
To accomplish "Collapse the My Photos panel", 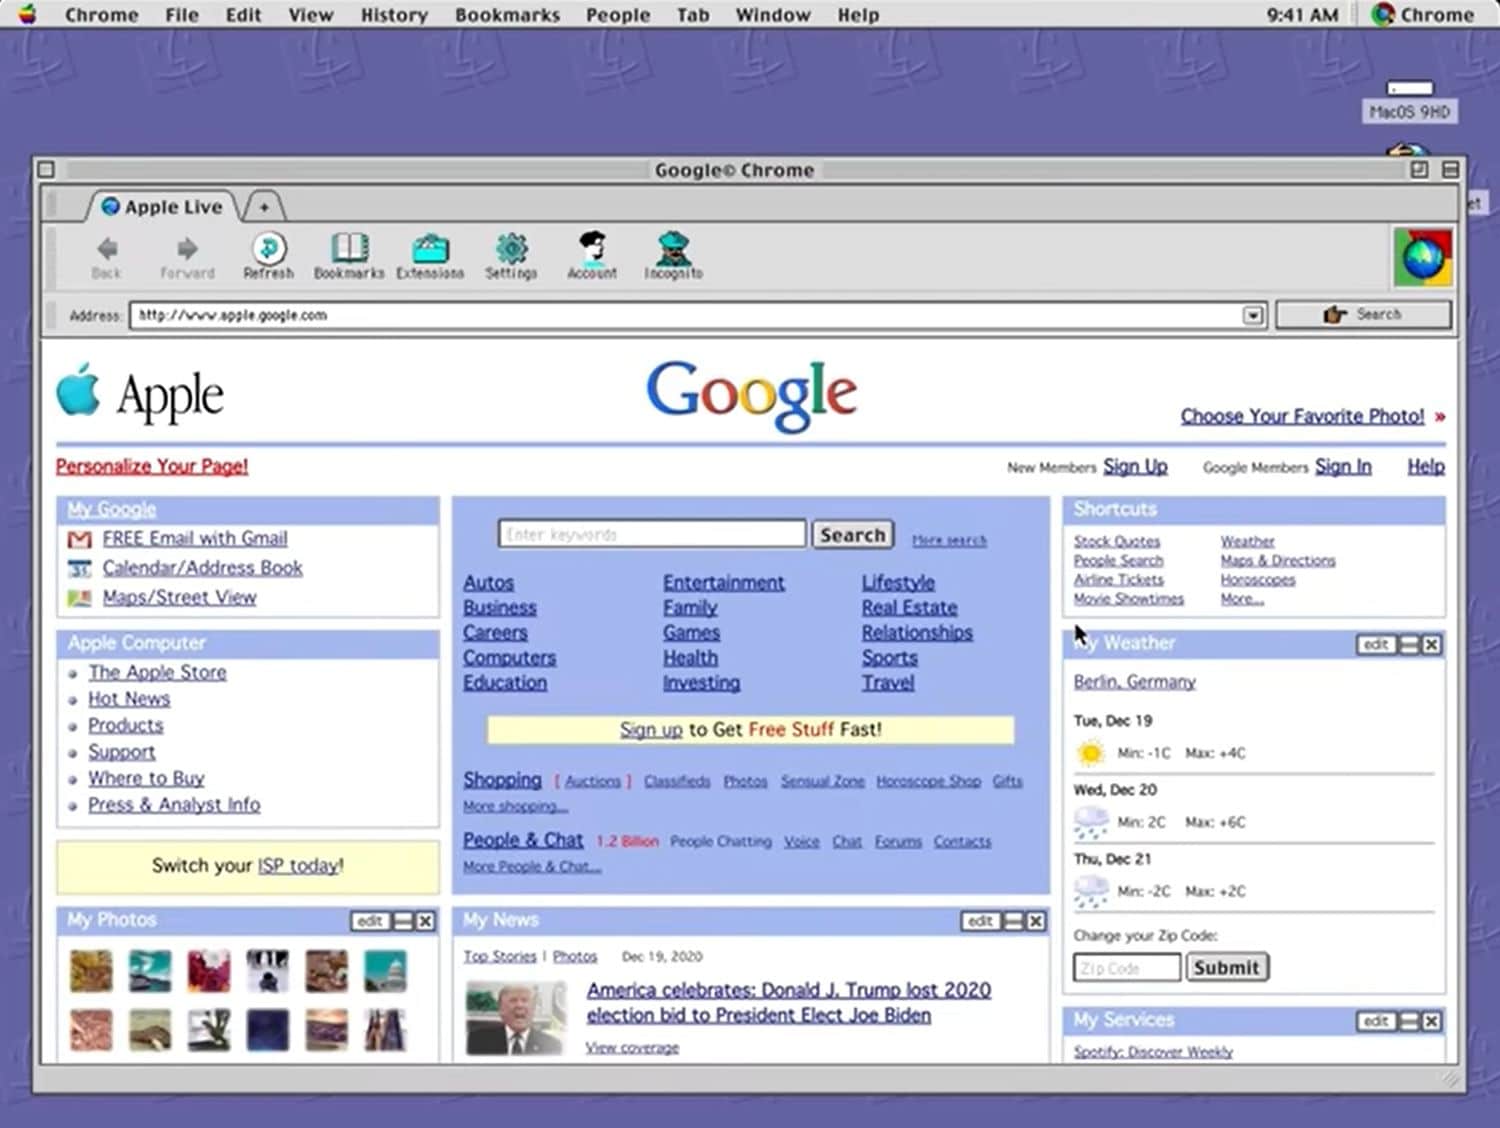I will [x=403, y=921].
